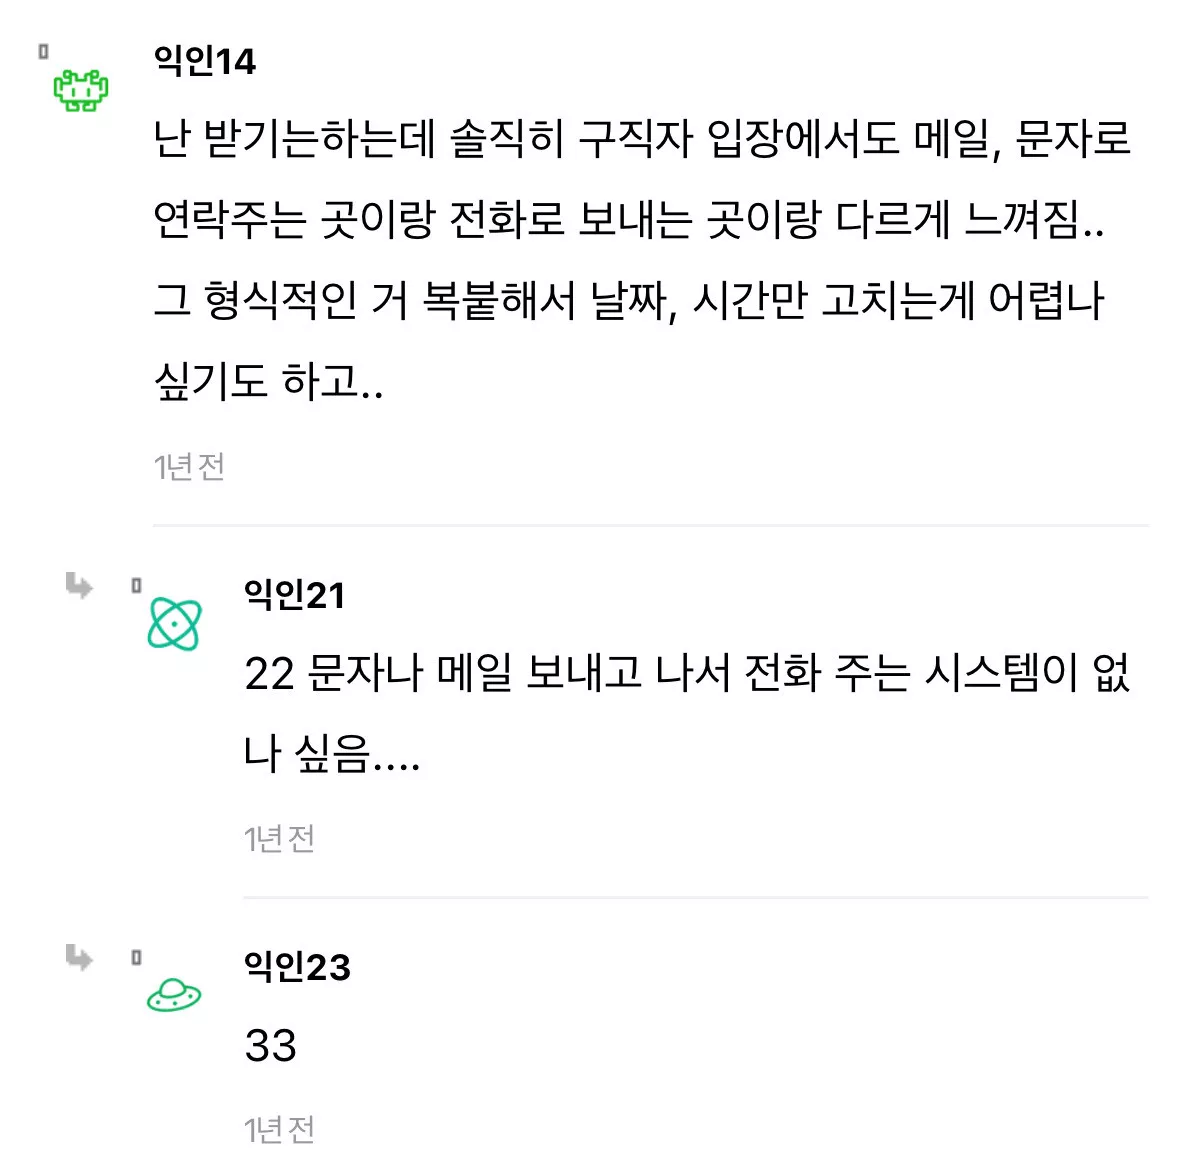Click the text 싶기도 하고.. in 익인14's comment
The width and height of the screenshot is (1179, 1158).
(x=268, y=381)
